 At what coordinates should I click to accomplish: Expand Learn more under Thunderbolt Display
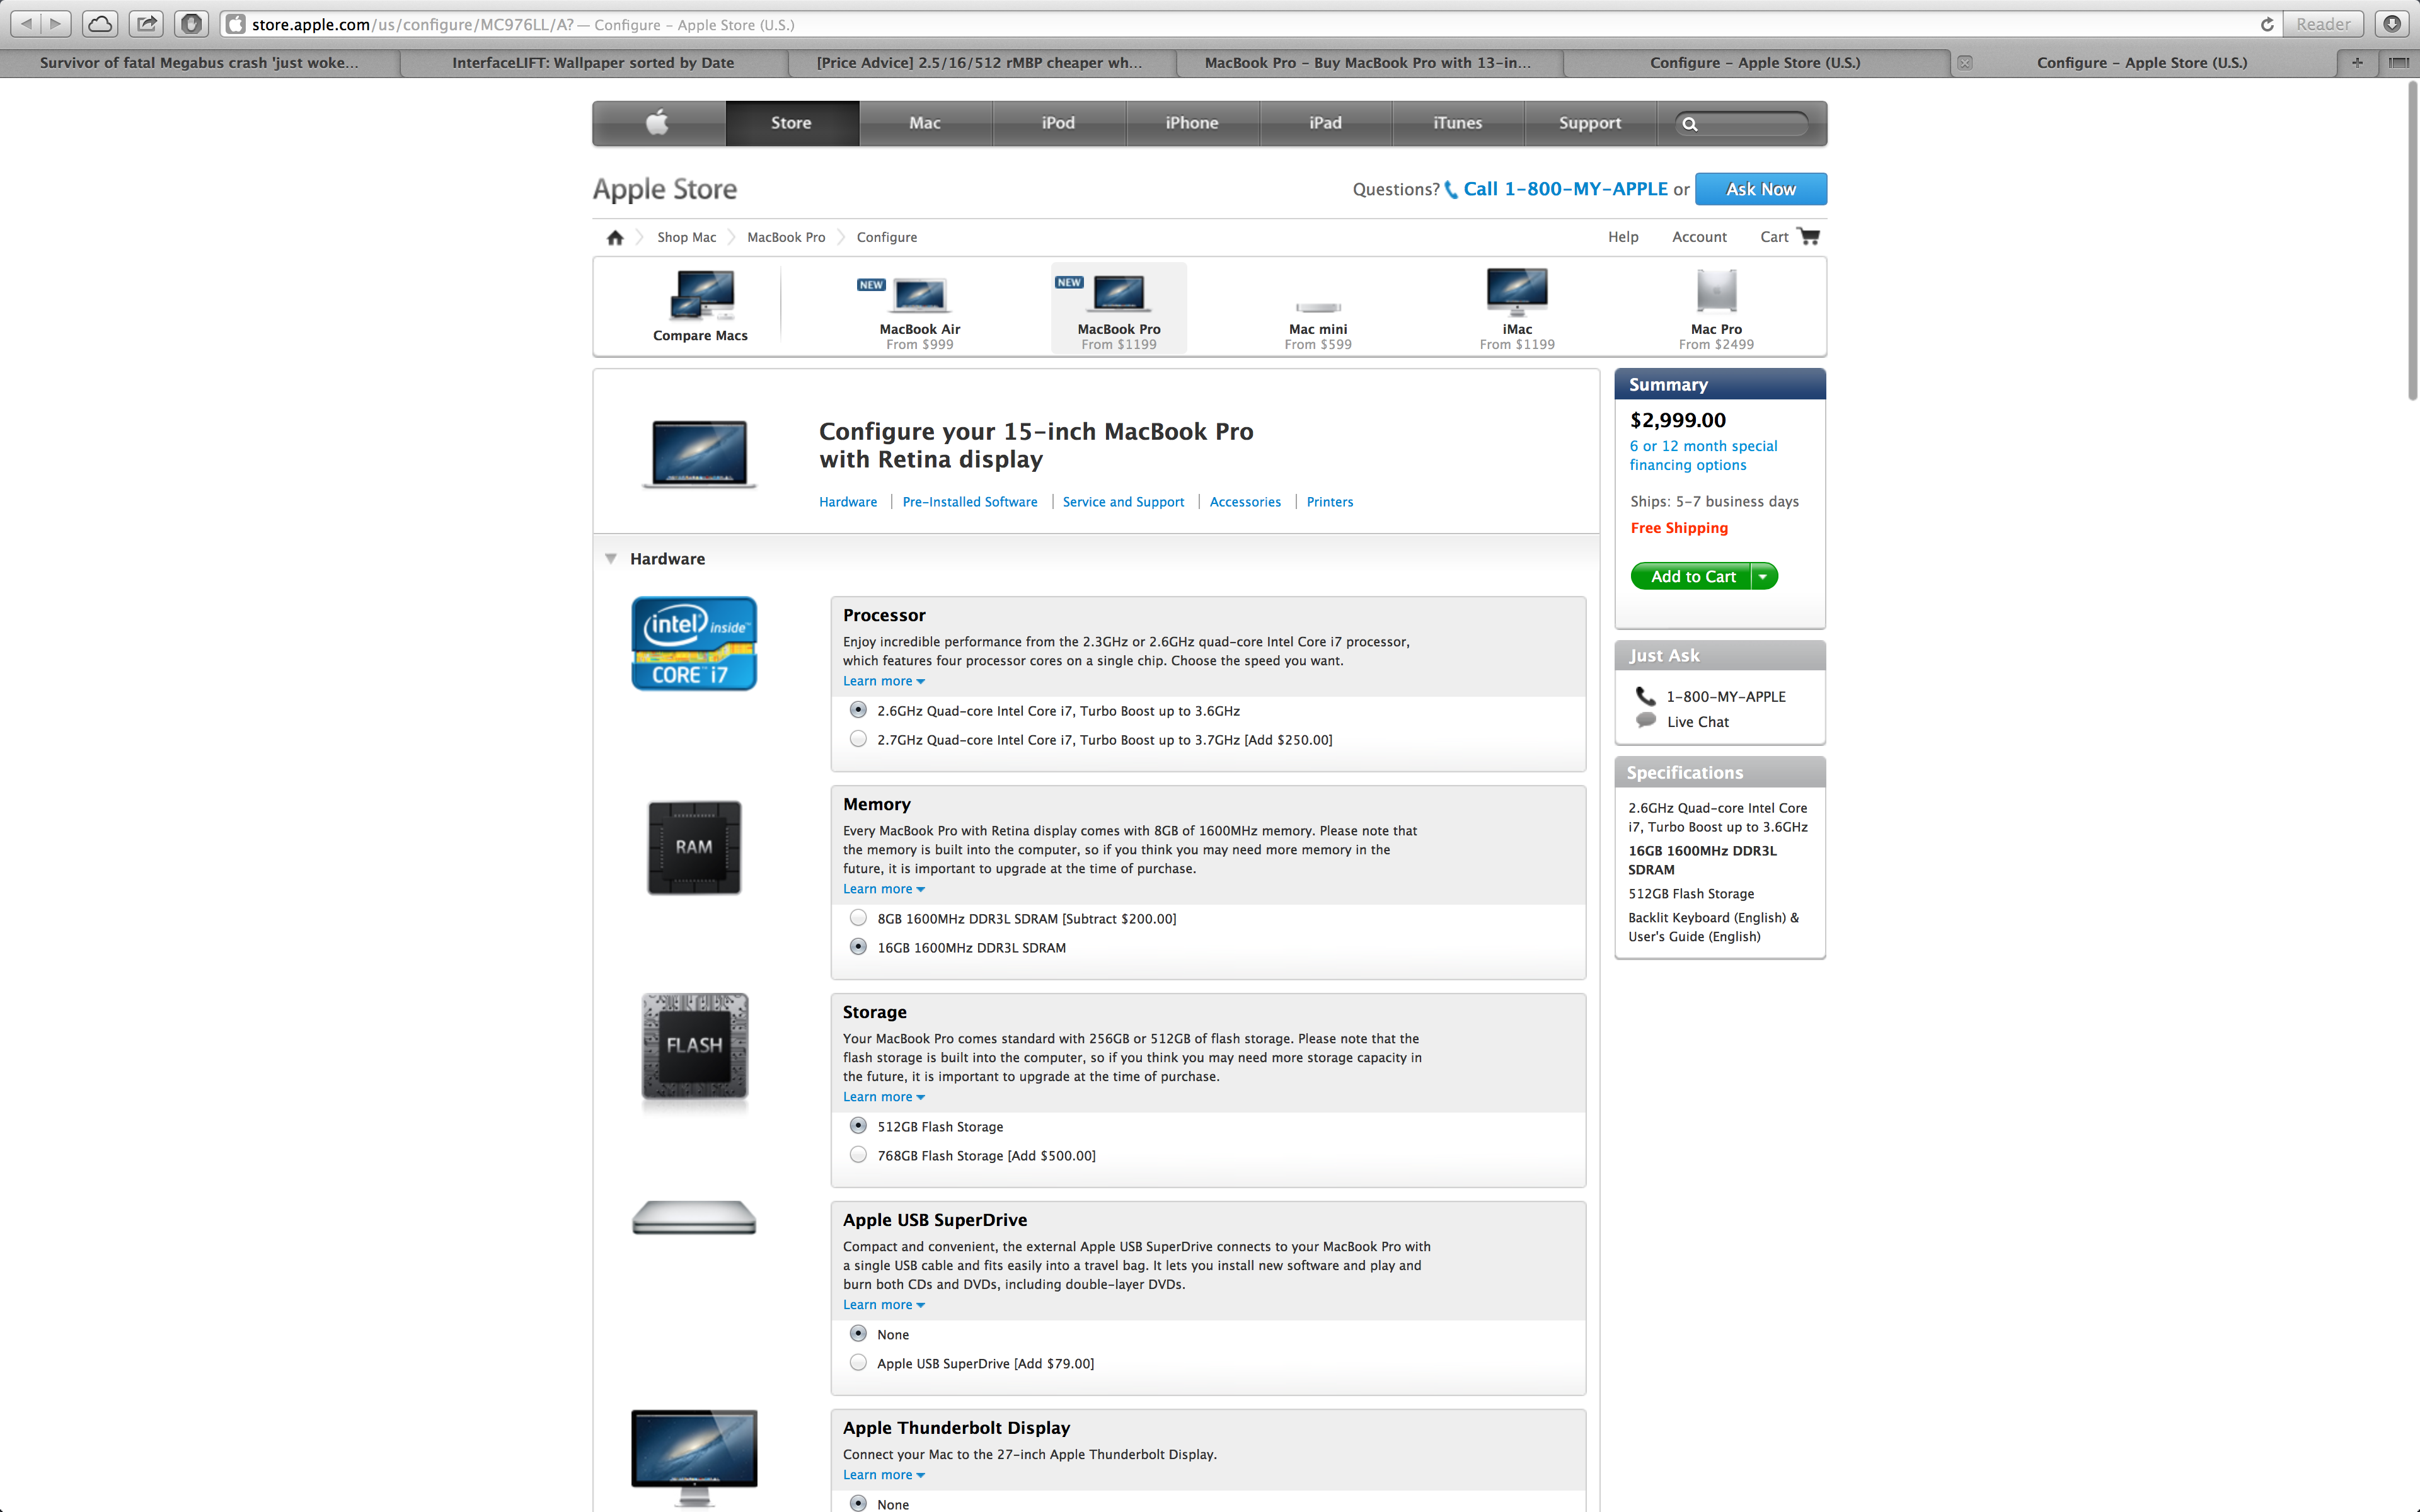pos(884,1475)
